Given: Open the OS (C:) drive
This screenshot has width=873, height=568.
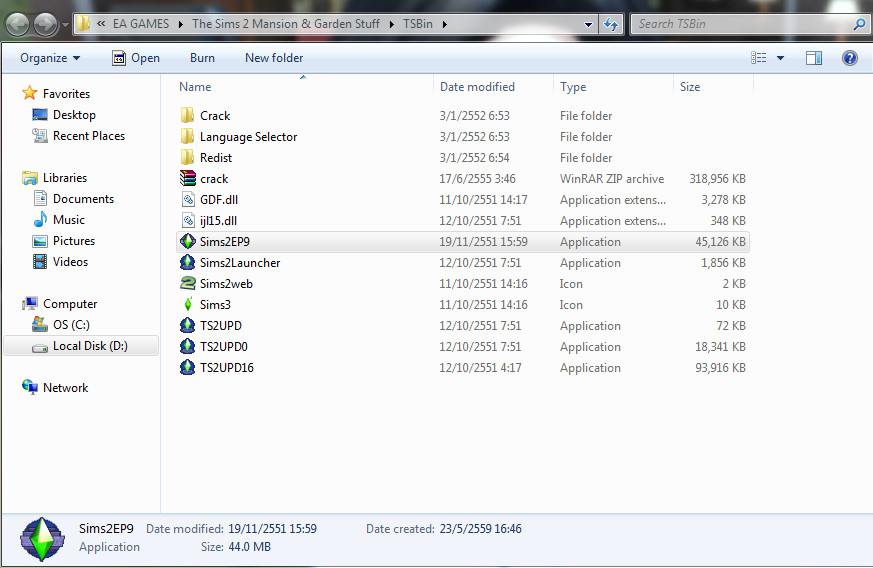Looking at the screenshot, I should (71, 325).
